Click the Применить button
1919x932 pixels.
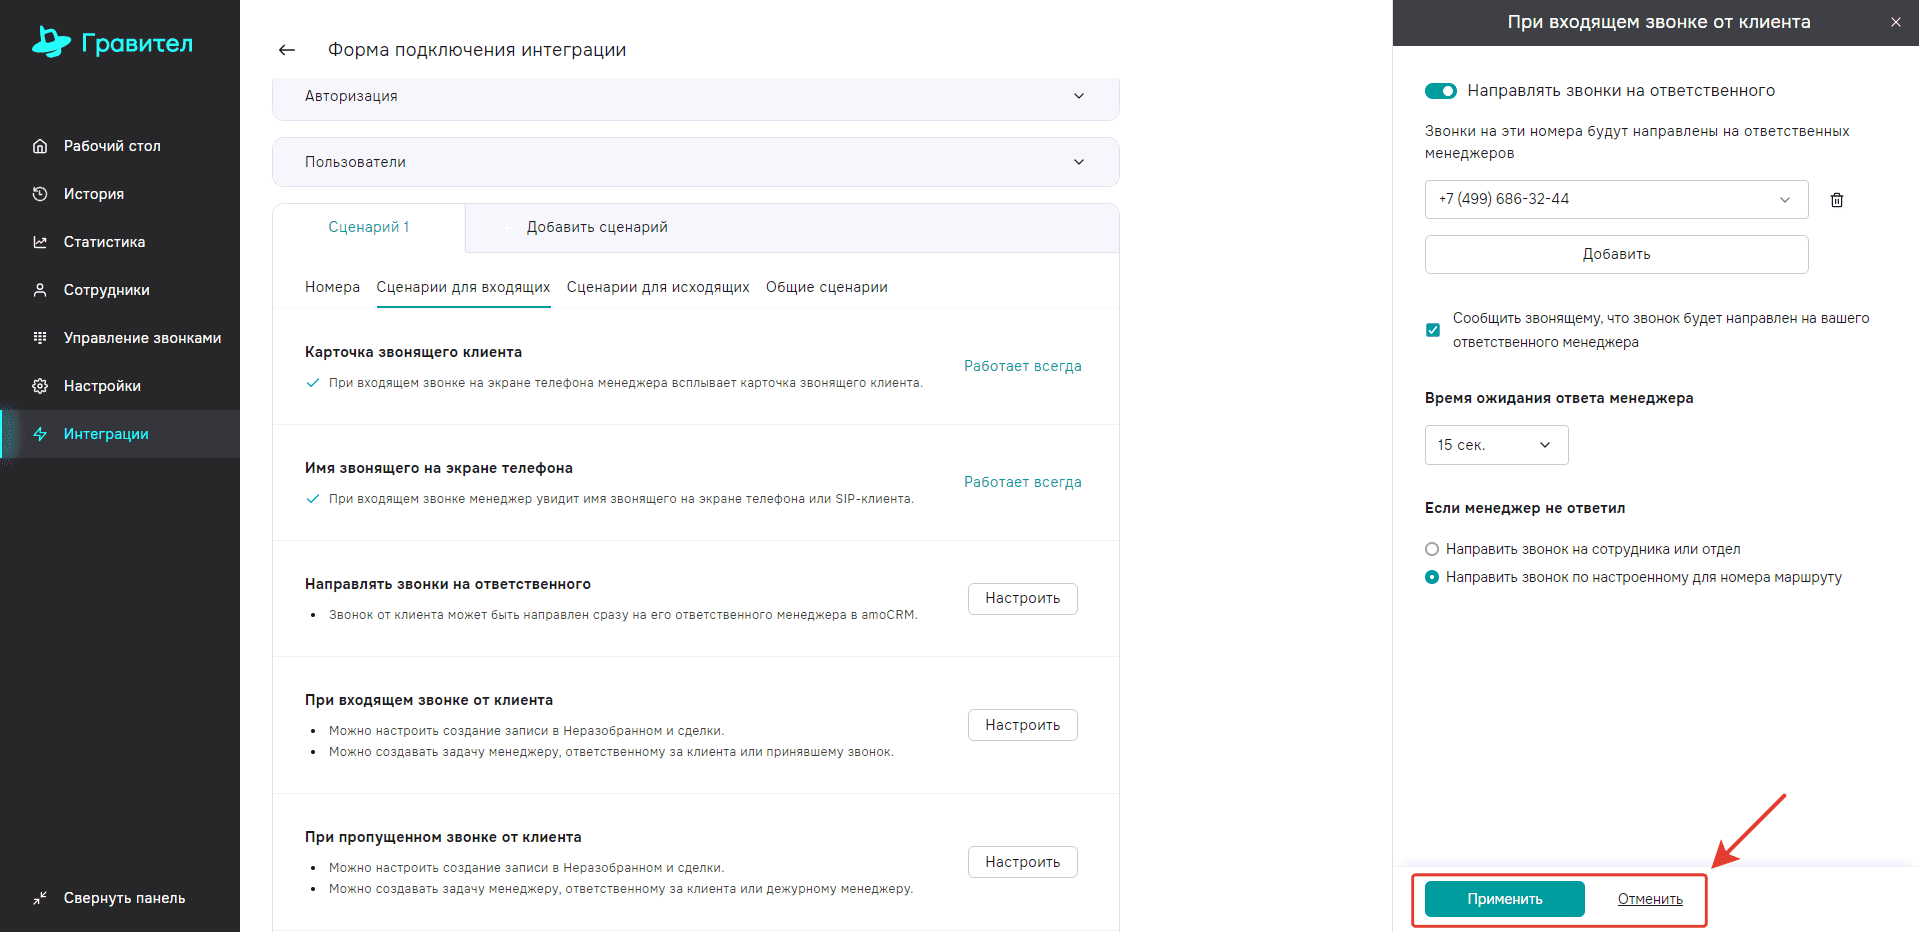pyautogui.click(x=1504, y=899)
